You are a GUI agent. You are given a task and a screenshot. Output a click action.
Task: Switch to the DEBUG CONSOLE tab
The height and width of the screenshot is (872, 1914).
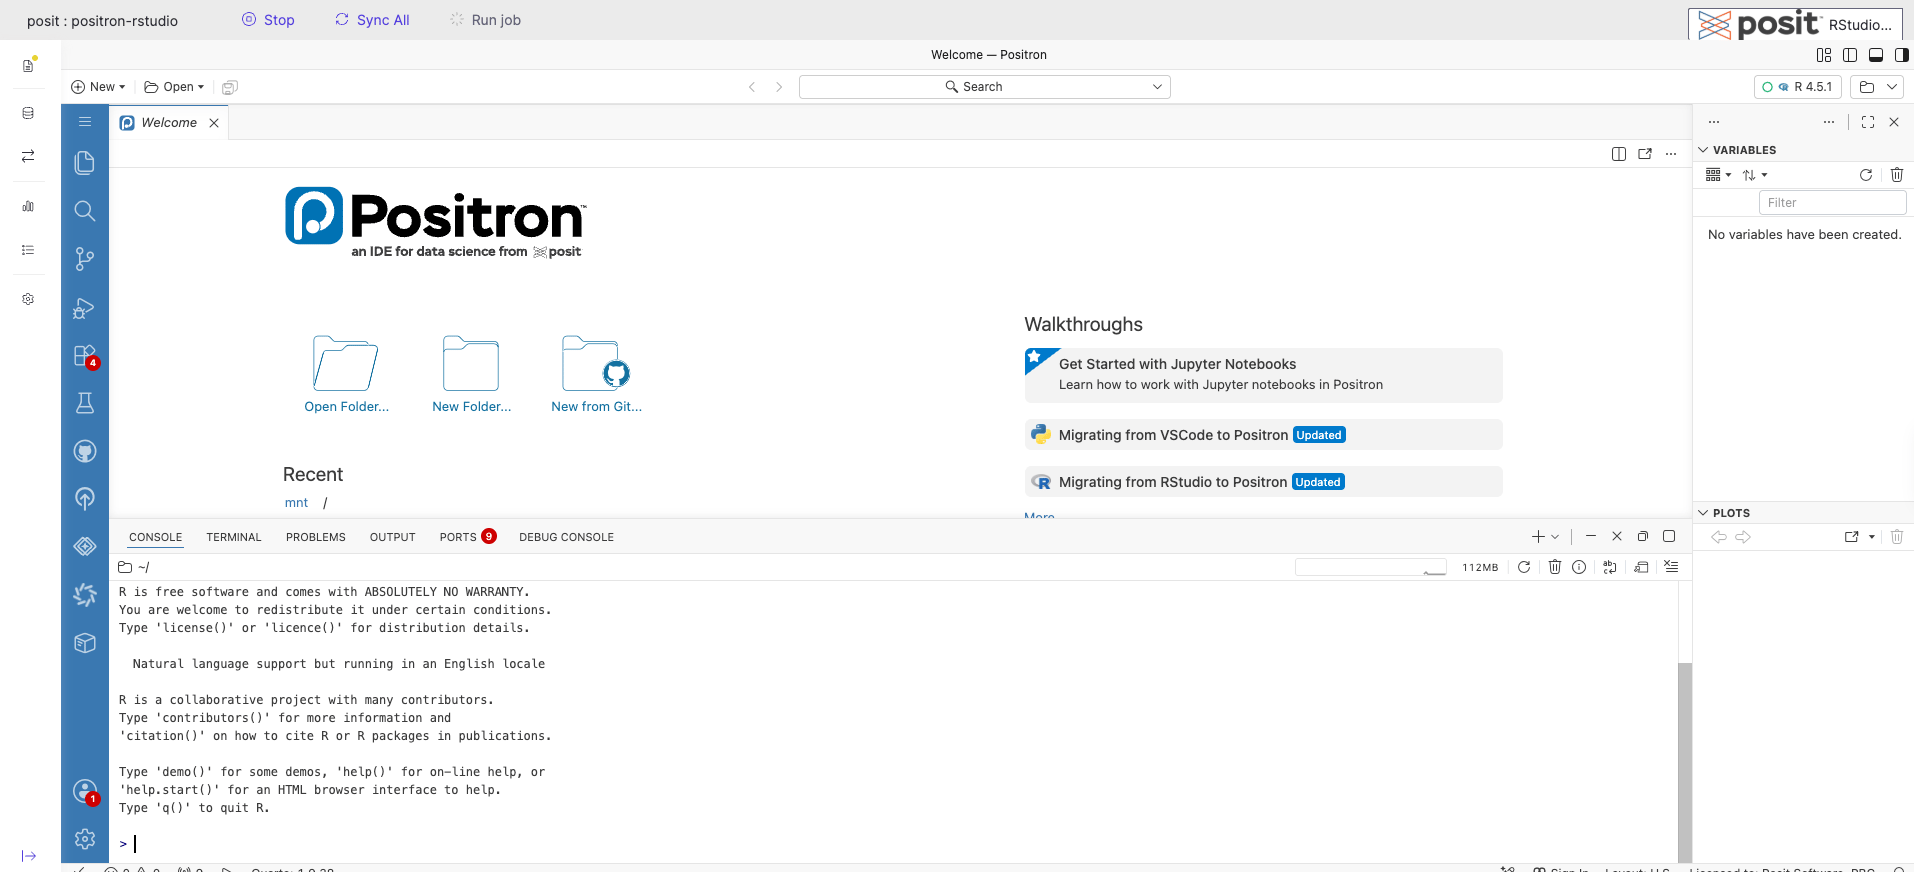tap(567, 537)
